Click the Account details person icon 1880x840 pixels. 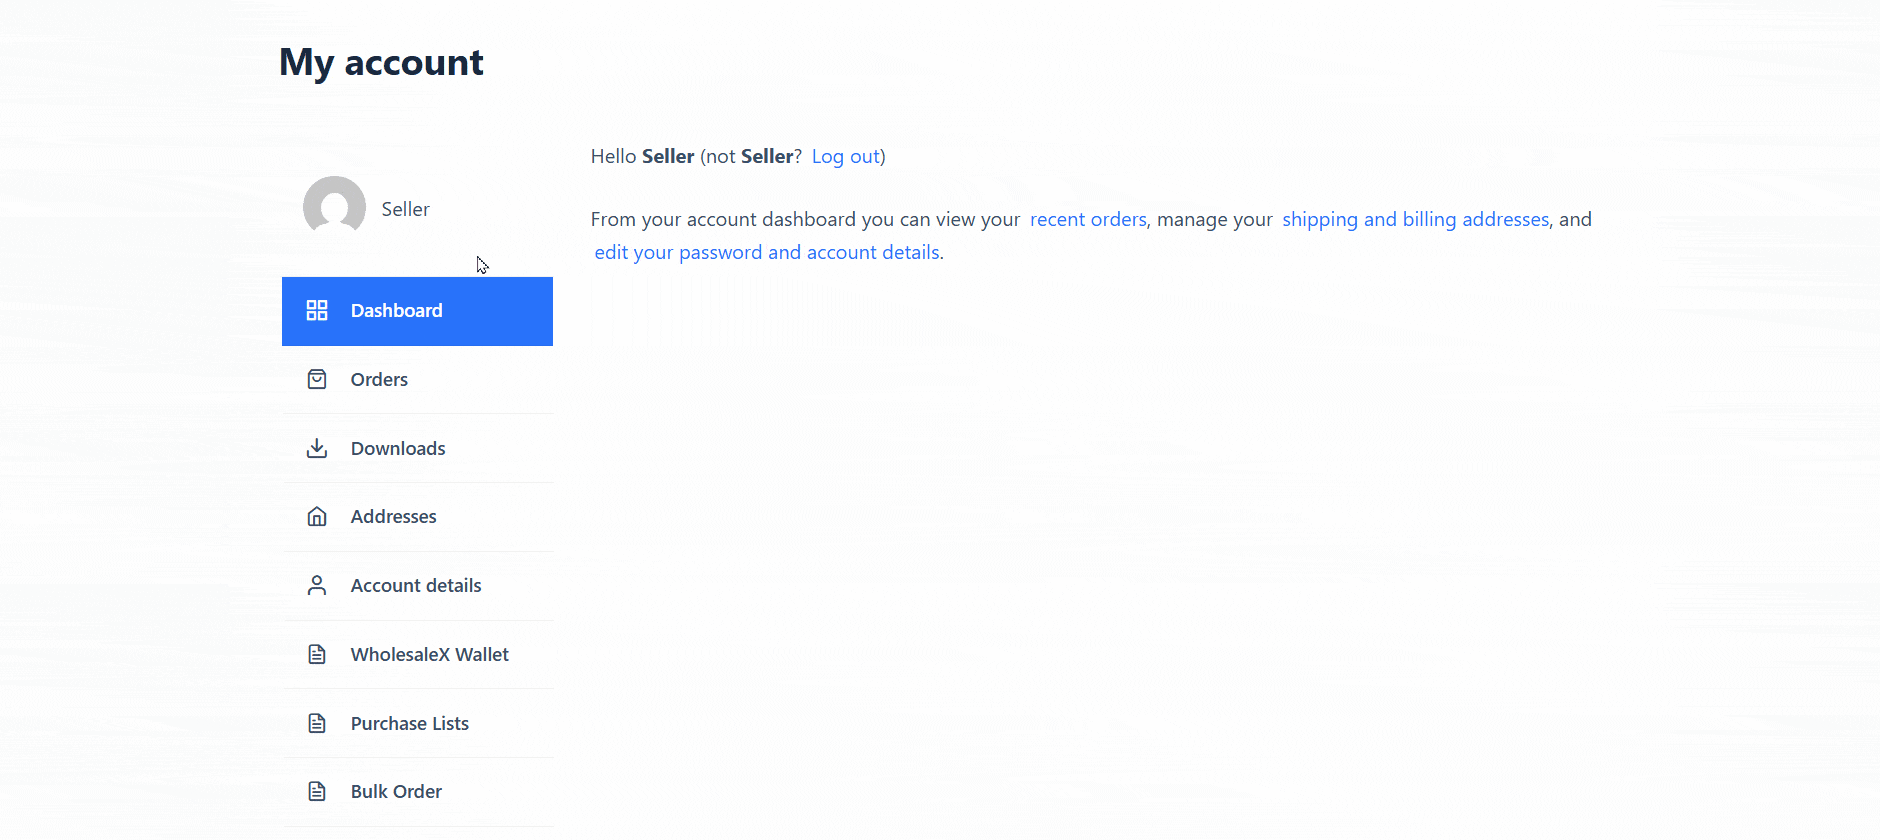(317, 586)
